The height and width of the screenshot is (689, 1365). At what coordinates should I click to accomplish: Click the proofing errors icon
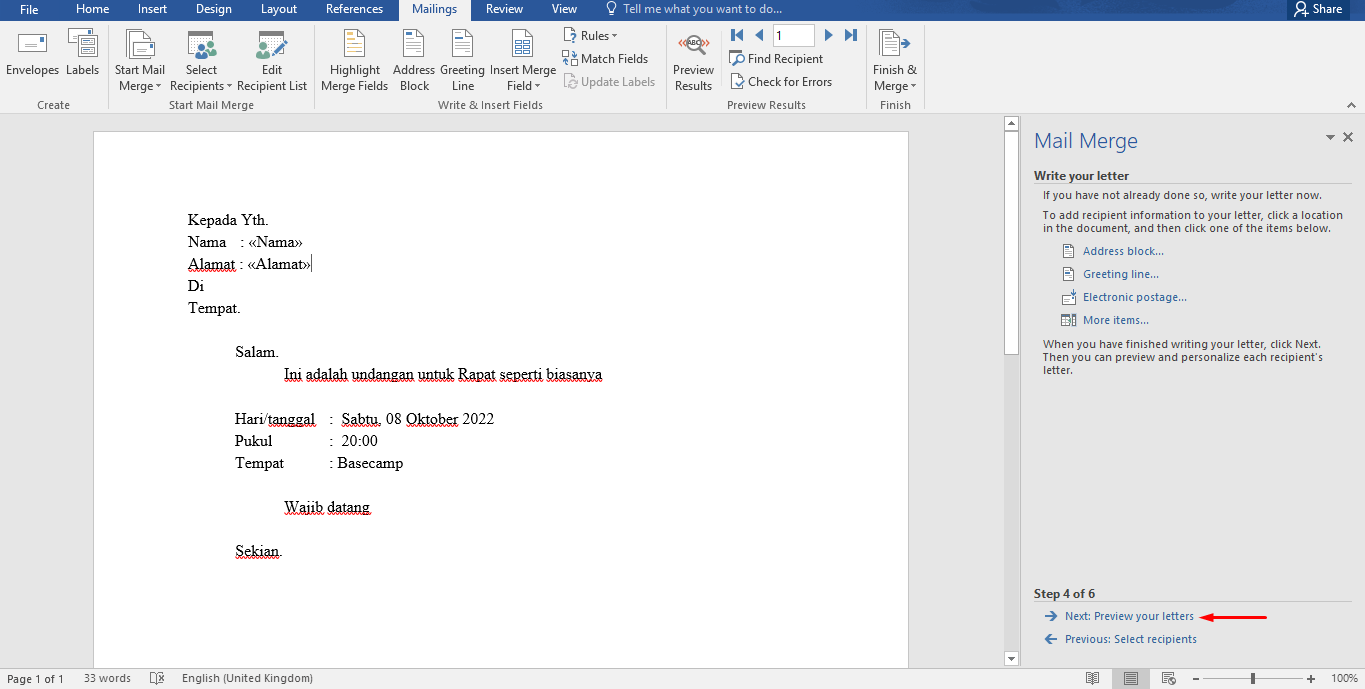157,678
